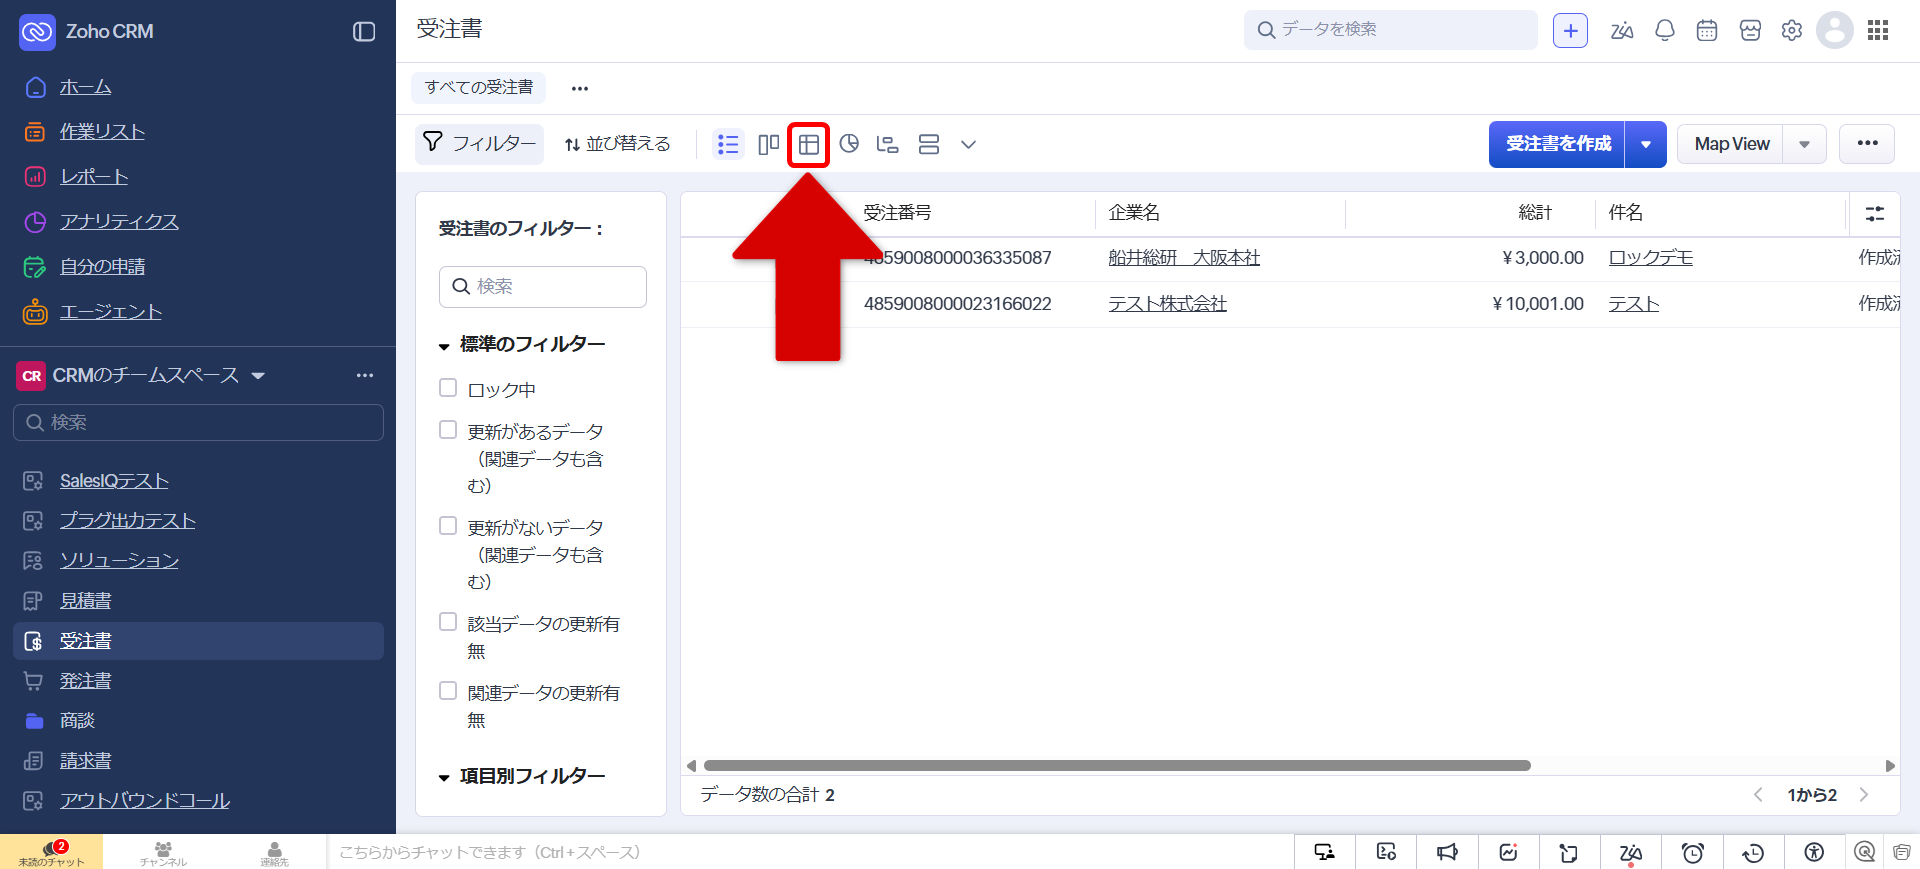This screenshot has height=869, width=1920.
Task: Switch to the sheet view icon
Action: point(809,145)
